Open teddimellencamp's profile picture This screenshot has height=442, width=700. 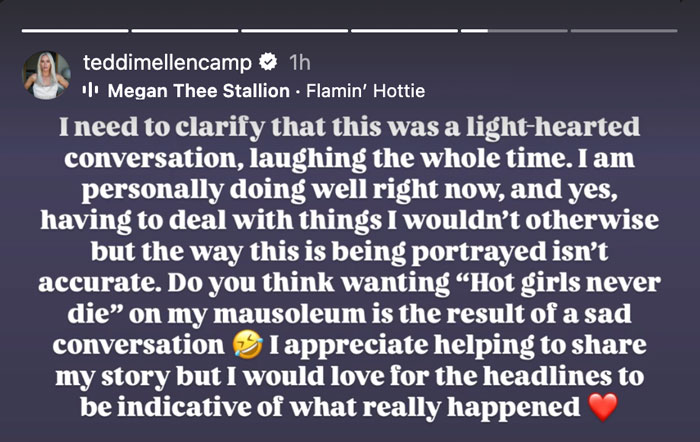pos(46,75)
